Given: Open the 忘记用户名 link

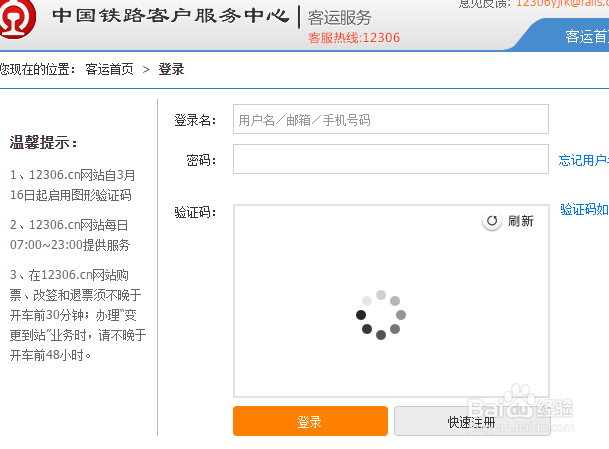Looking at the screenshot, I should tap(583, 160).
